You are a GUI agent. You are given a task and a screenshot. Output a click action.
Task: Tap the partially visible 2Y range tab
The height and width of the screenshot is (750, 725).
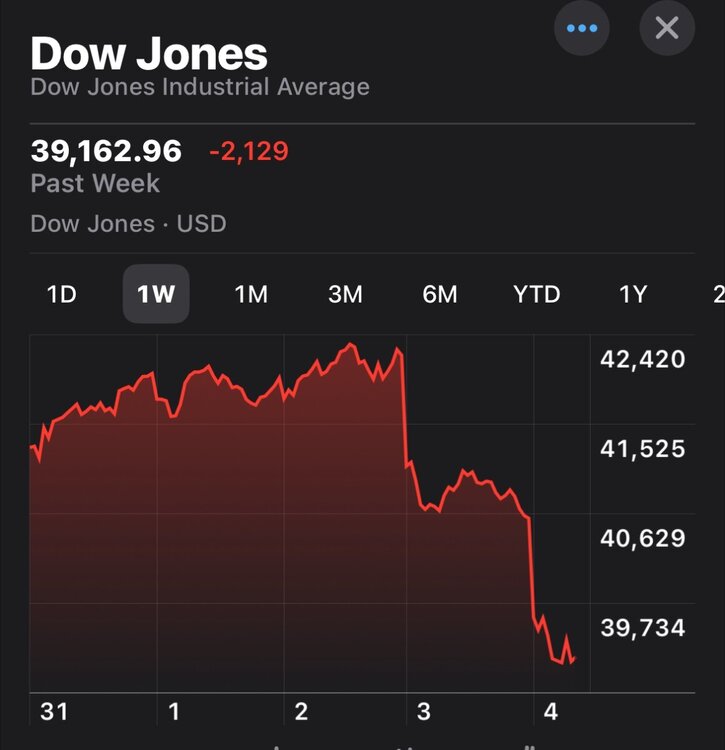tap(718, 294)
